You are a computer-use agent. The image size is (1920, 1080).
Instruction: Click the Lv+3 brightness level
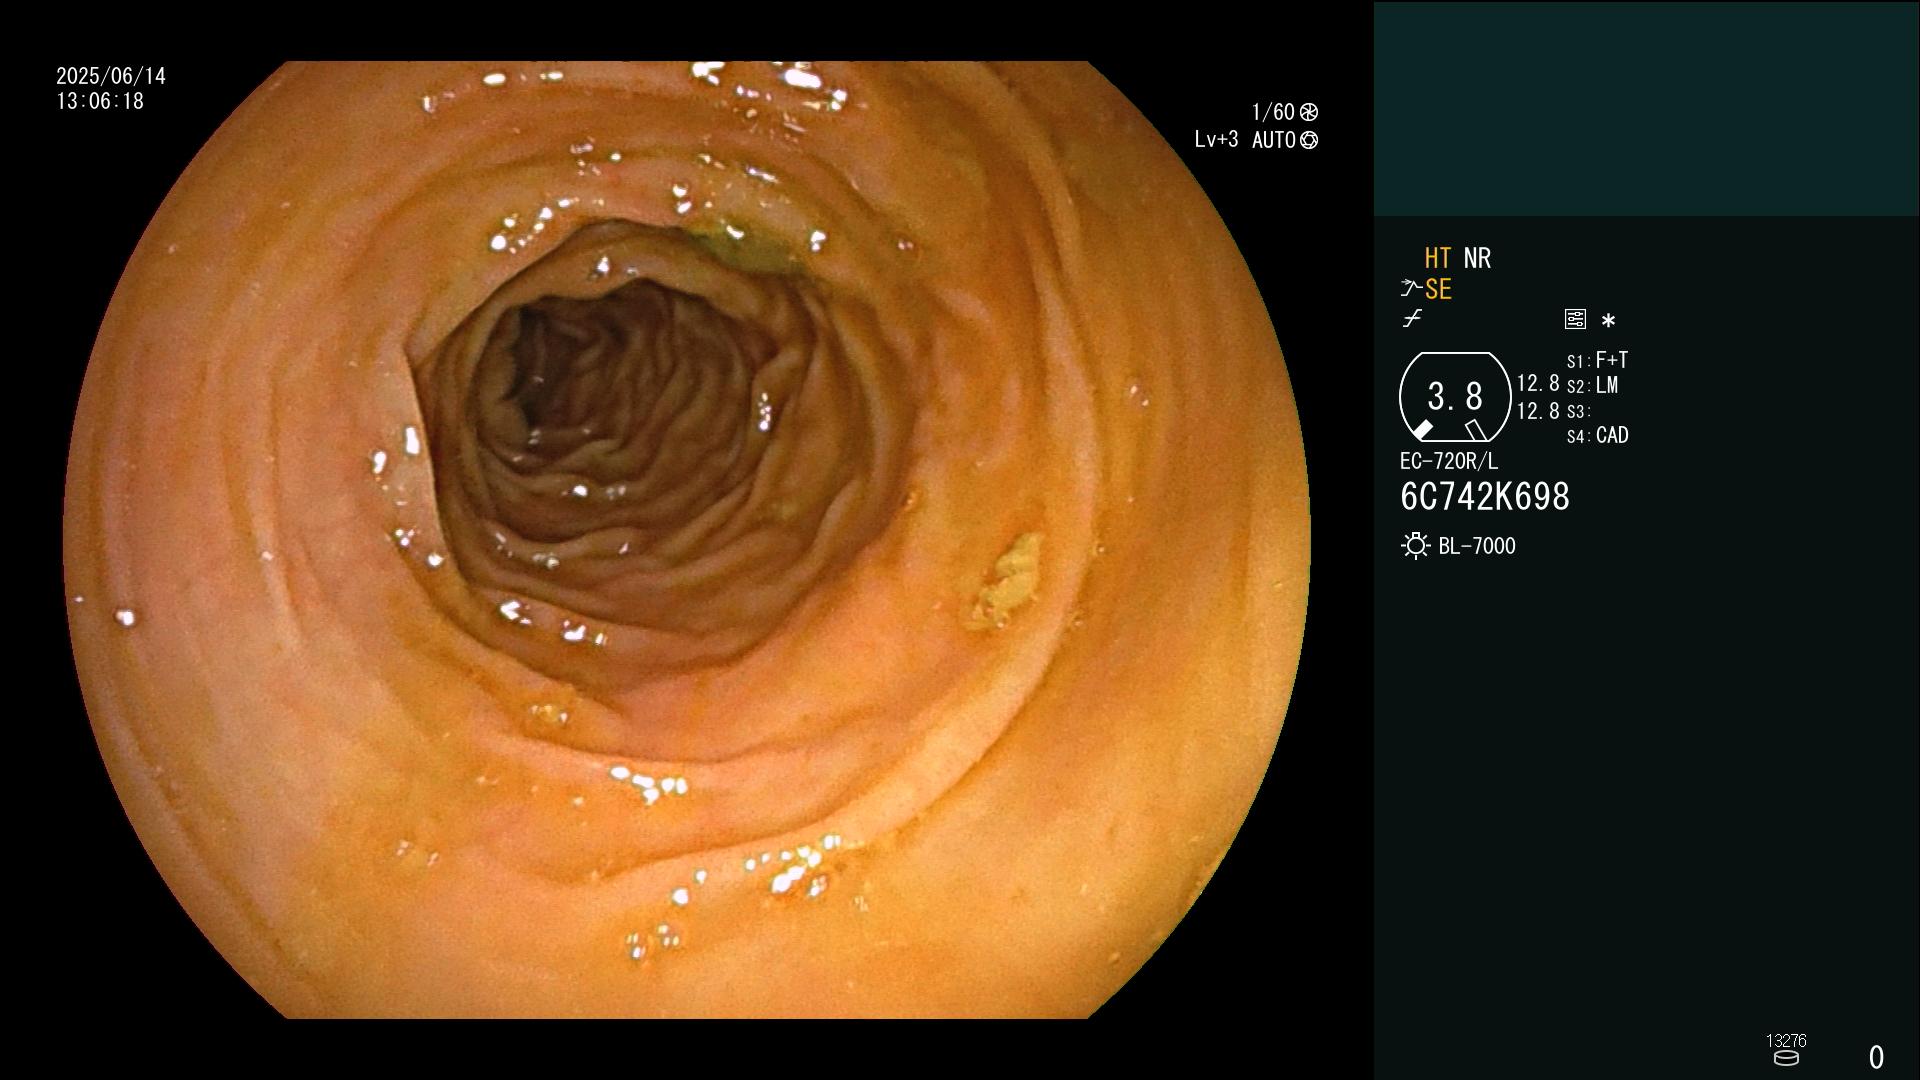point(1216,140)
